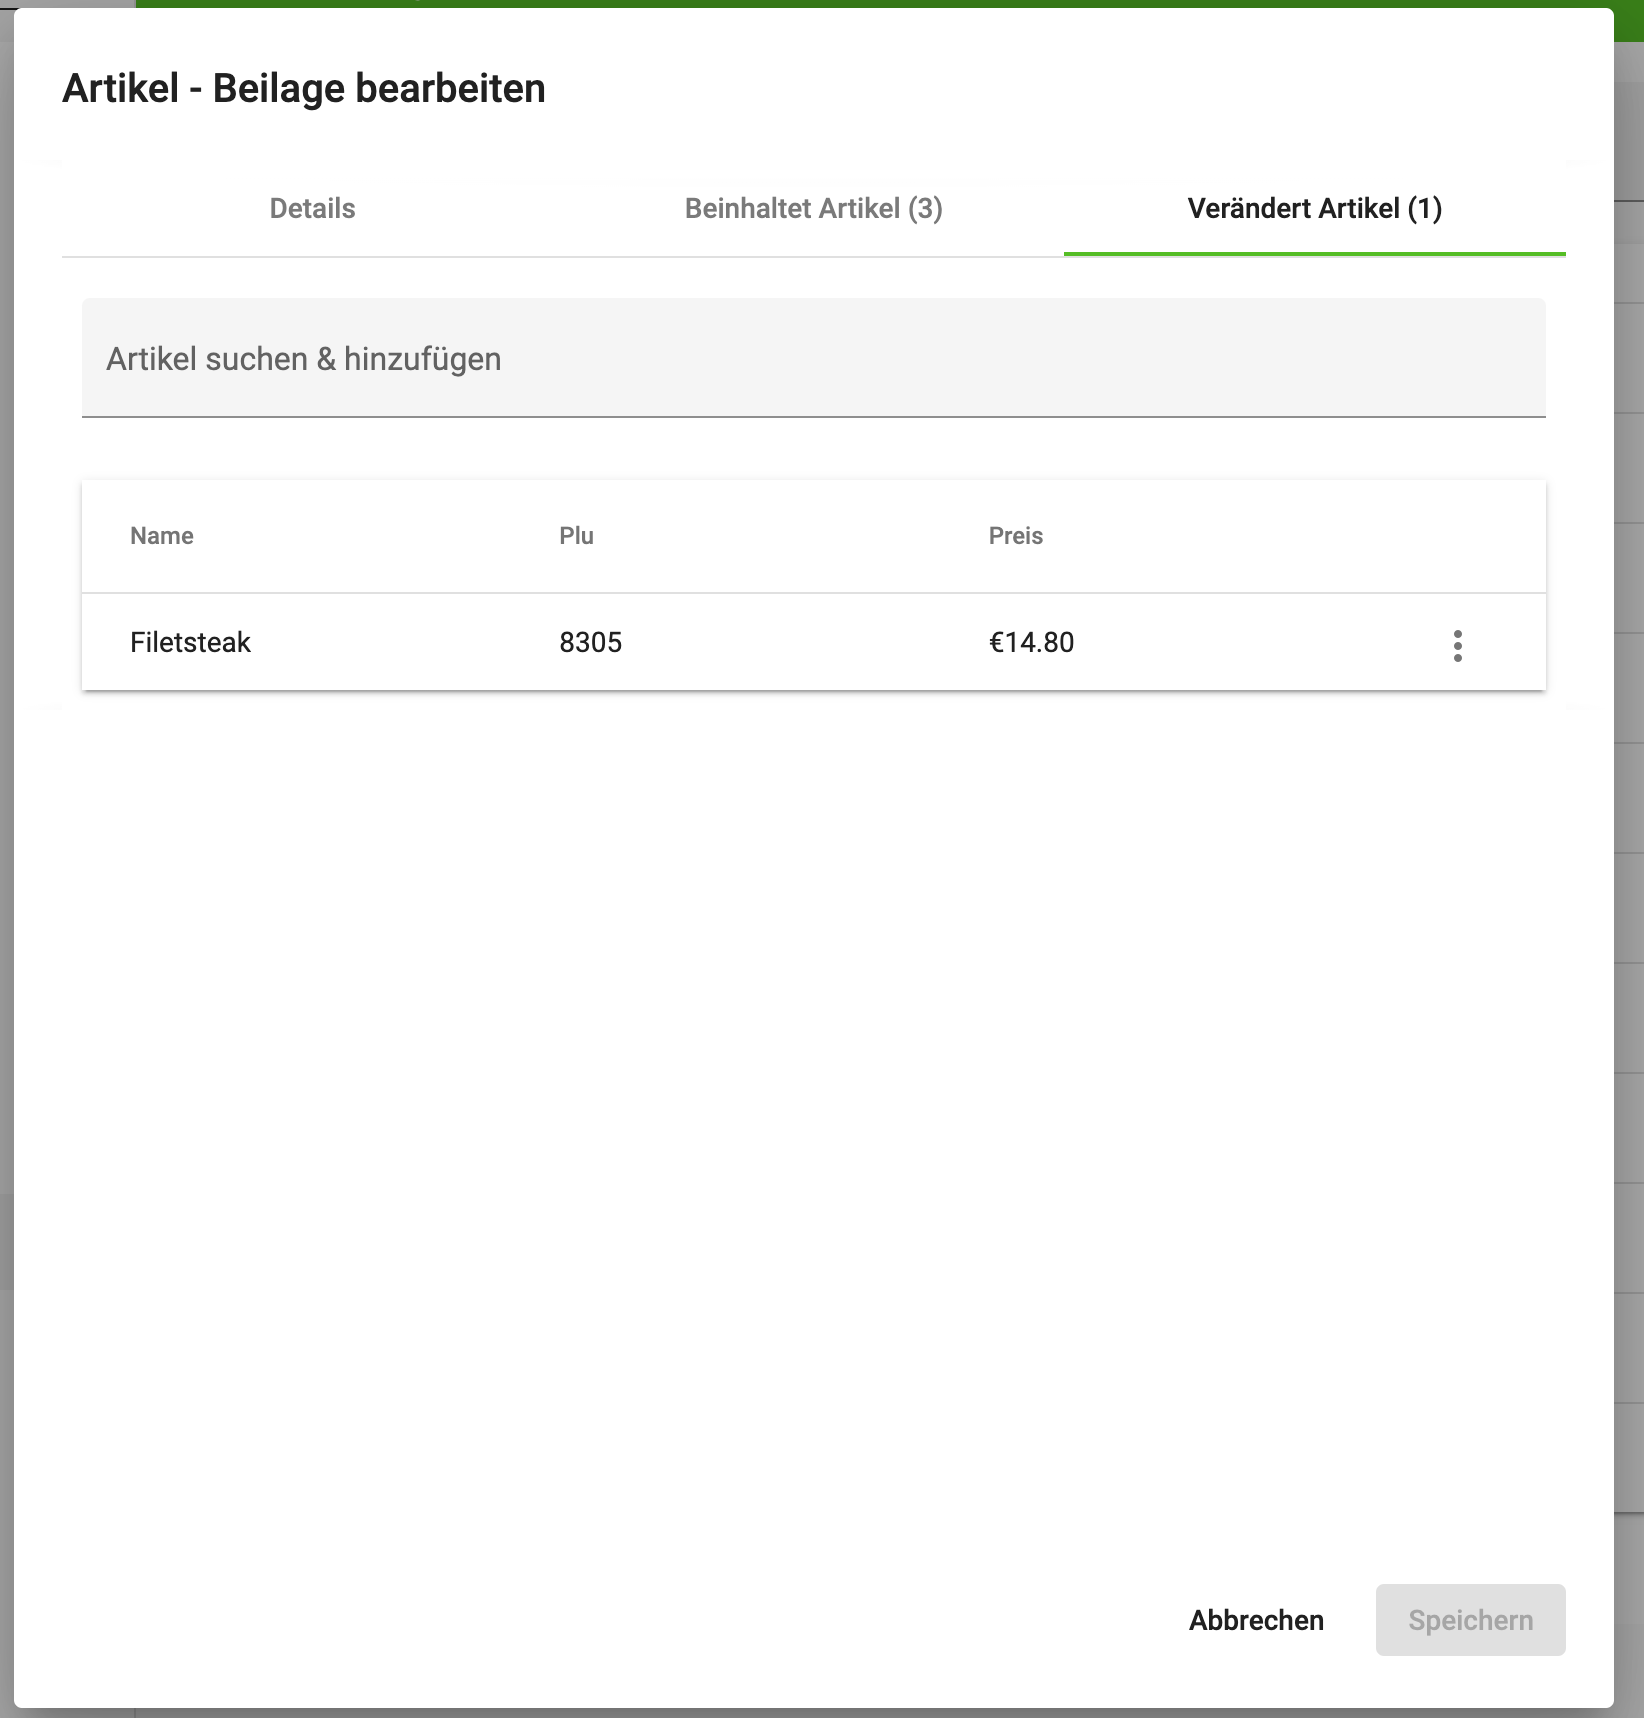This screenshot has width=1644, height=1718.
Task: Click the Preis column header
Action: click(1015, 535)
